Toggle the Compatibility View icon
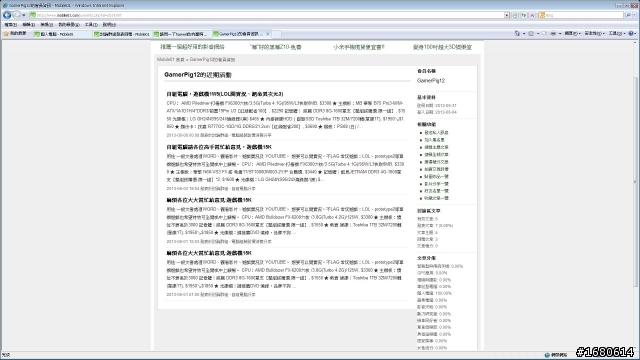This screenshot has width=640, height=360. coord(515,15)
